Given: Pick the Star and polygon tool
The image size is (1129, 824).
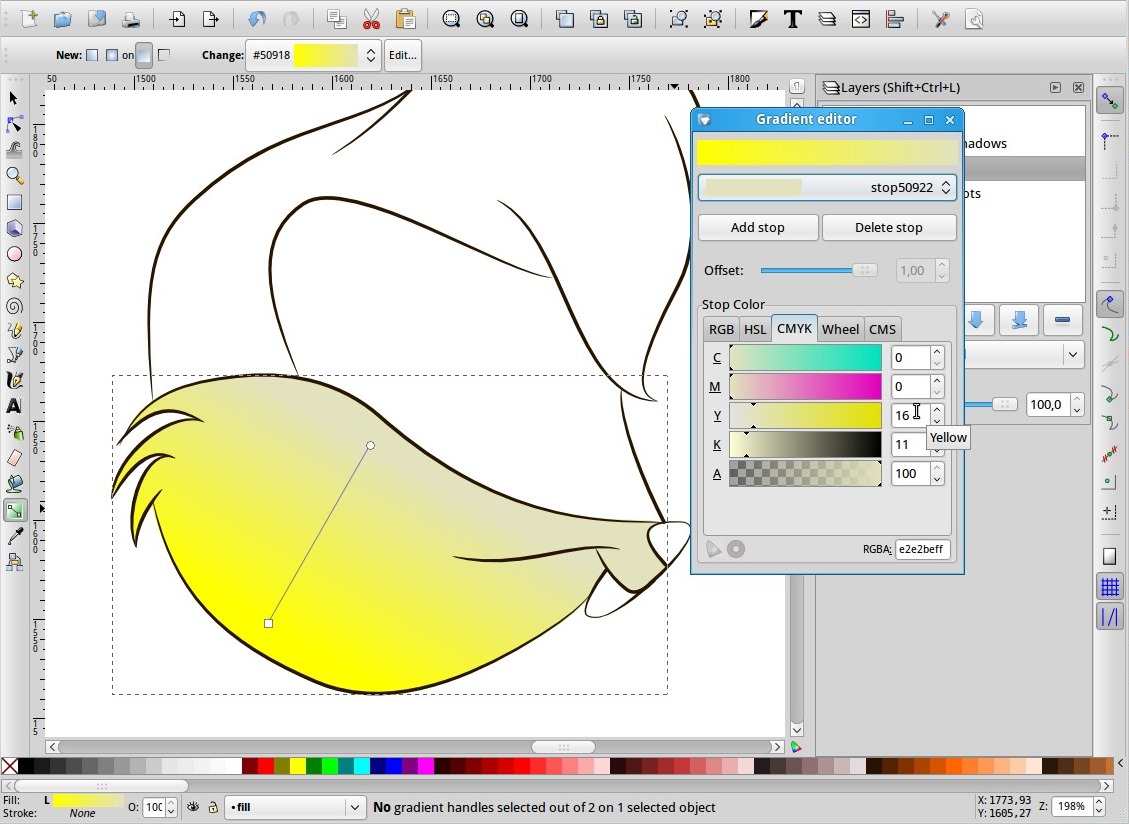Looking at the screenshot, I should (x=14, y=280).
